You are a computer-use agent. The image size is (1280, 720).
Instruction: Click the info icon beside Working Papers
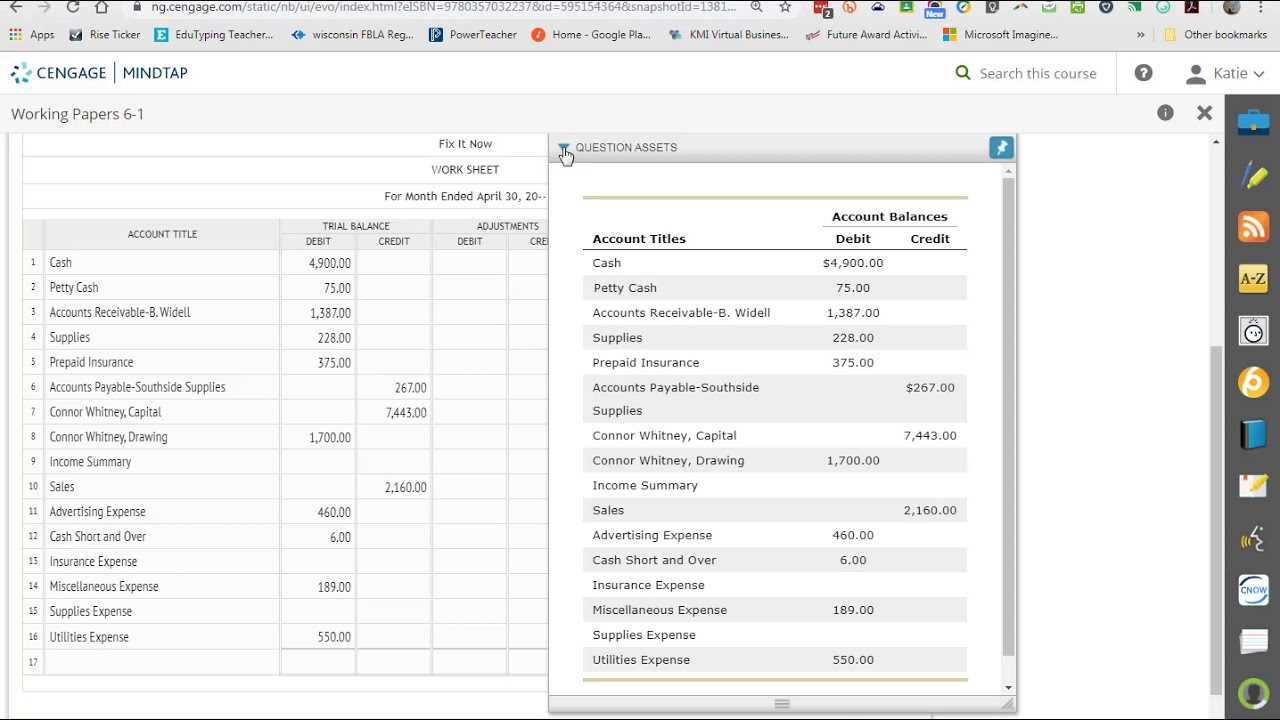pos(1165,113)
